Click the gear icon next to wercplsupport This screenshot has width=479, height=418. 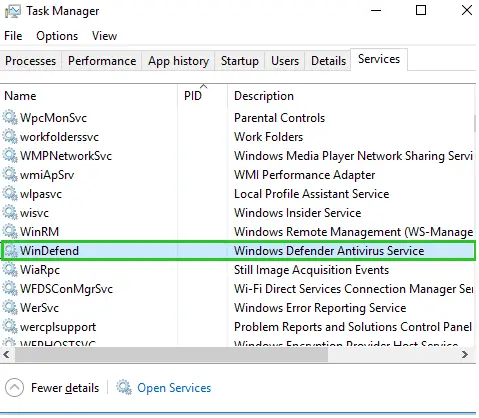coord(10,326)
